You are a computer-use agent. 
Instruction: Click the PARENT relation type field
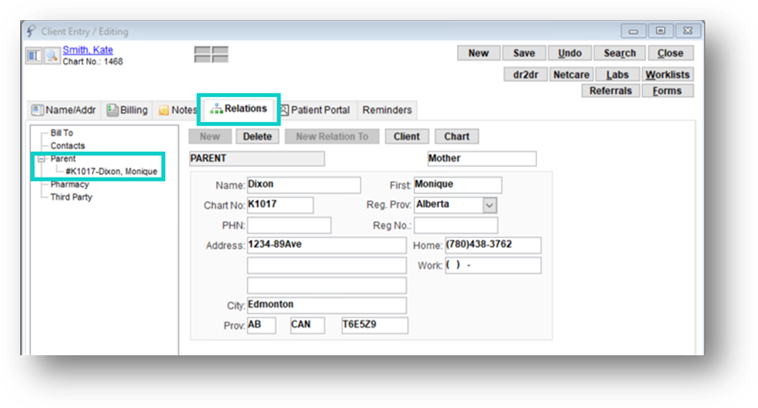pyautogui.click(x=257, y=159)
